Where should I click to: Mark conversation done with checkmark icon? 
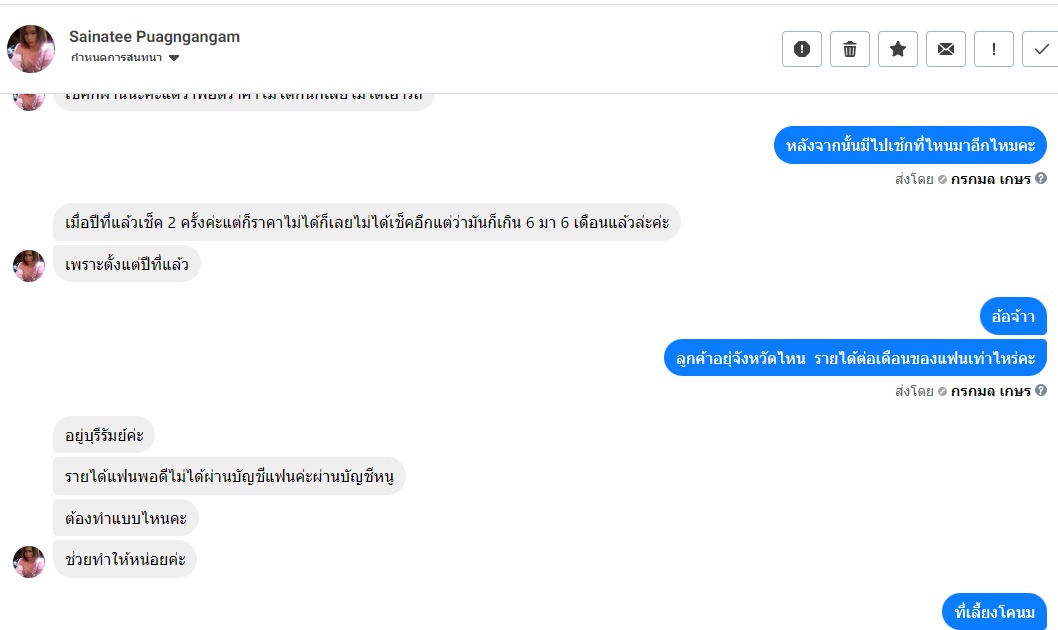pos(1040,49)
